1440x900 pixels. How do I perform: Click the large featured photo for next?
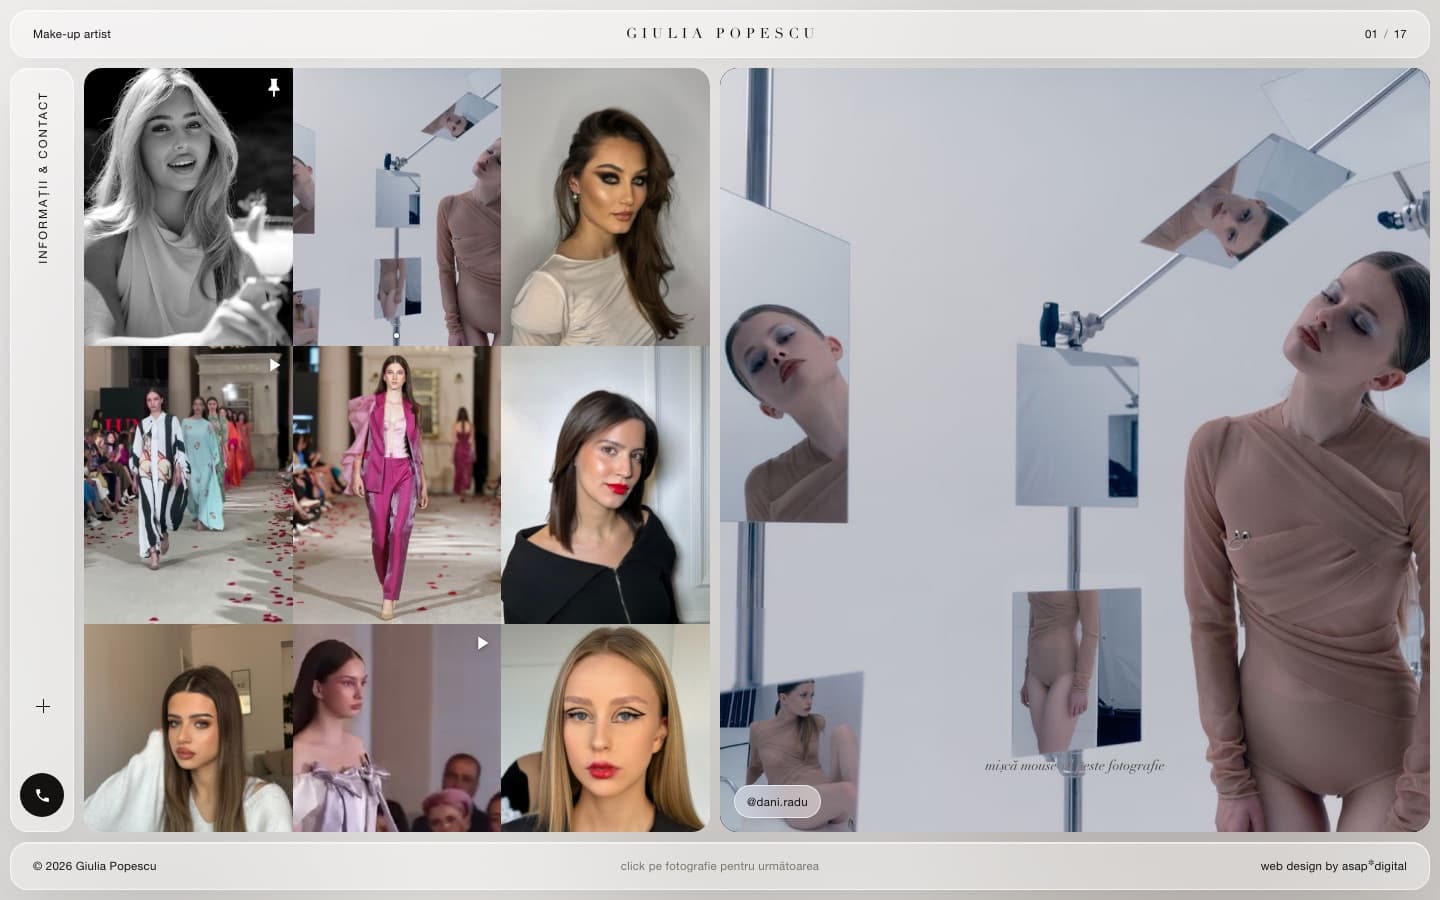1075,450
